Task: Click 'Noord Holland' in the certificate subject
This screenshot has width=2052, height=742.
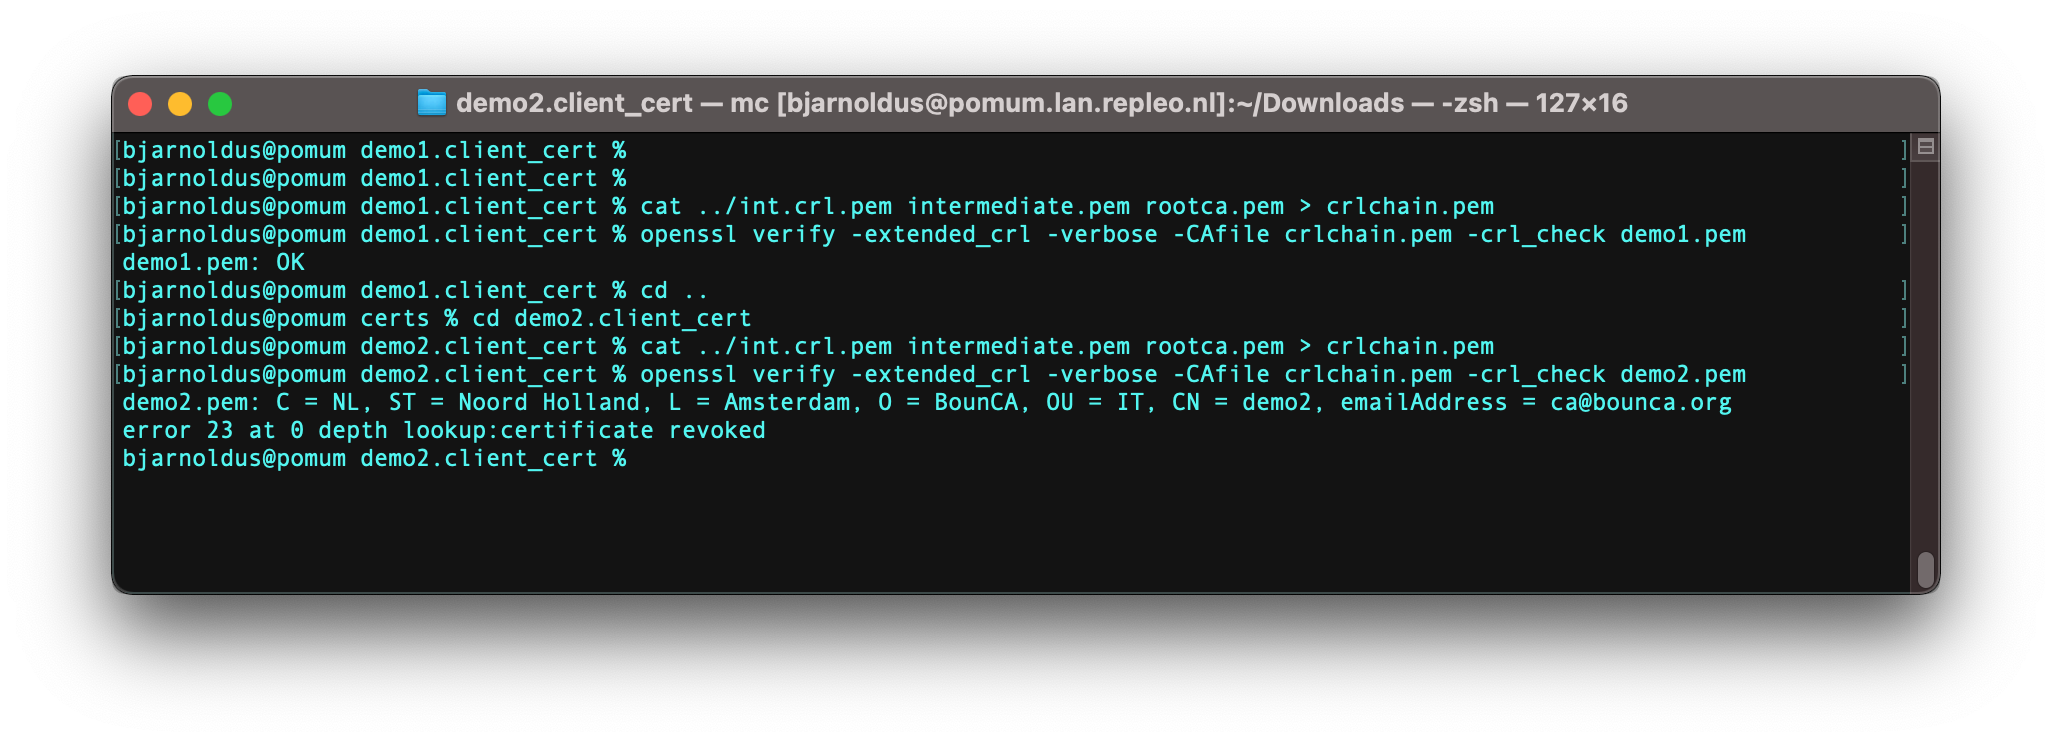Action: [x=549, y=402]
